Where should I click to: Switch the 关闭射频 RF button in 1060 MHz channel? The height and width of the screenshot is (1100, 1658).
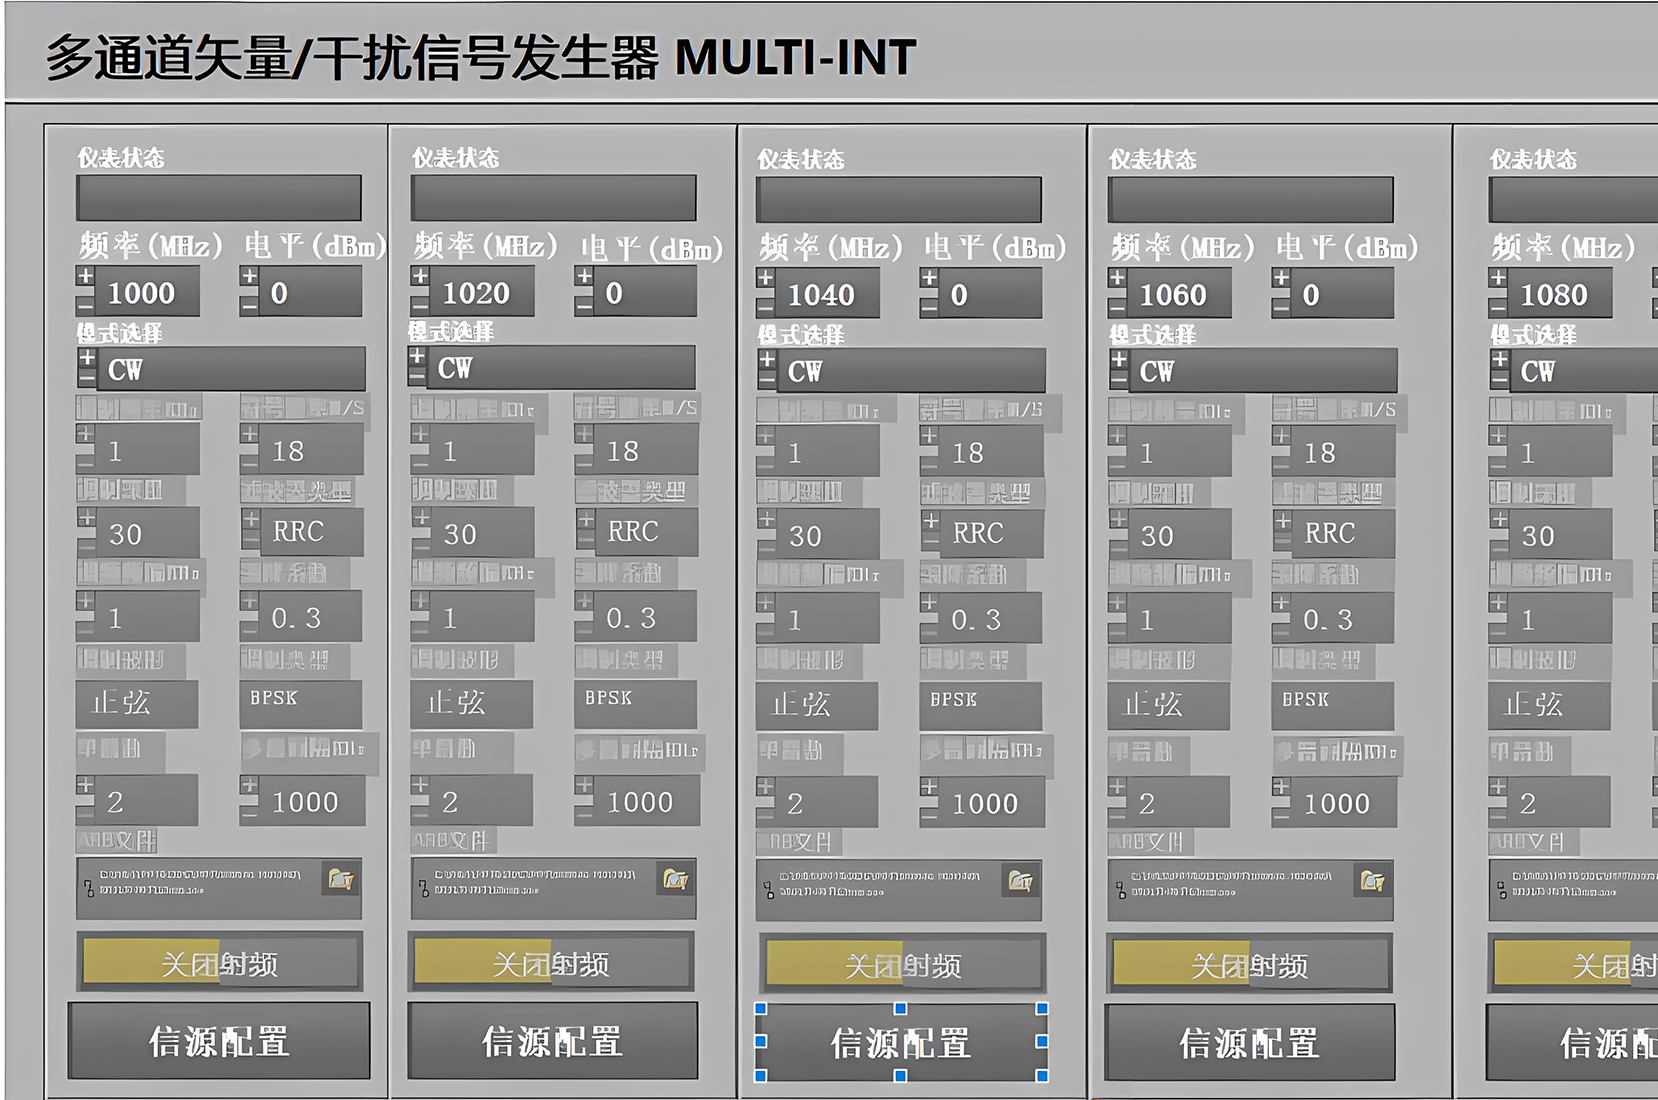(1249, 965)
